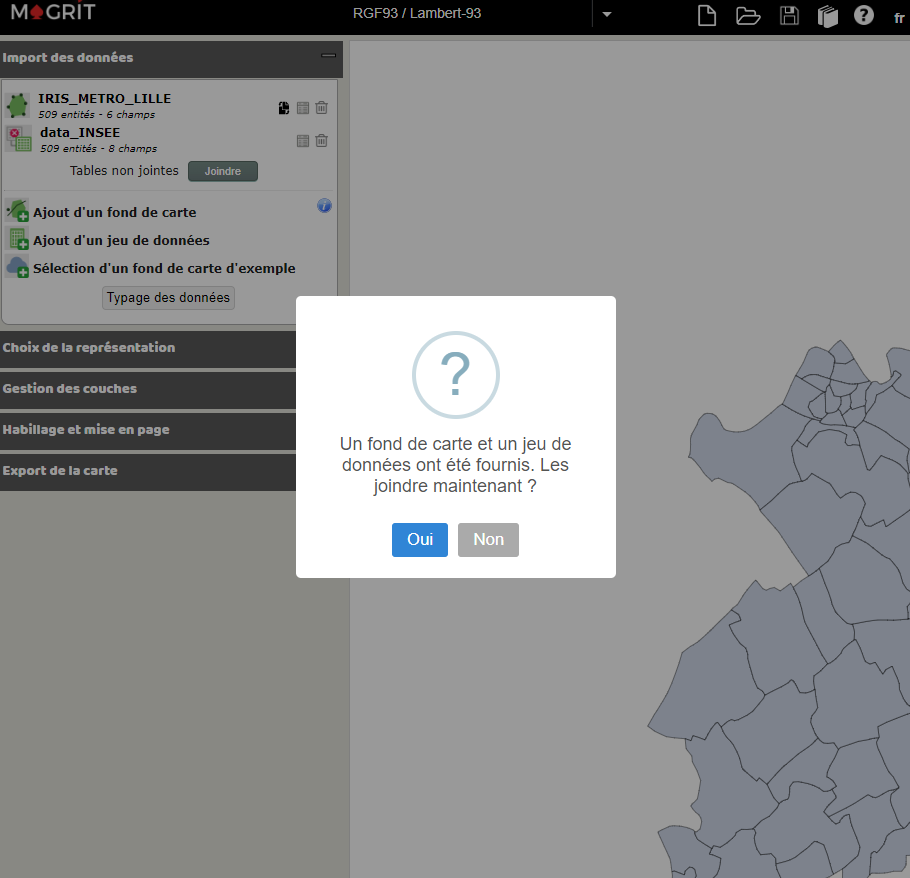Open an existing project file
Image resolution: width=910 pixels, height=878 pixels.
[748, 16]
